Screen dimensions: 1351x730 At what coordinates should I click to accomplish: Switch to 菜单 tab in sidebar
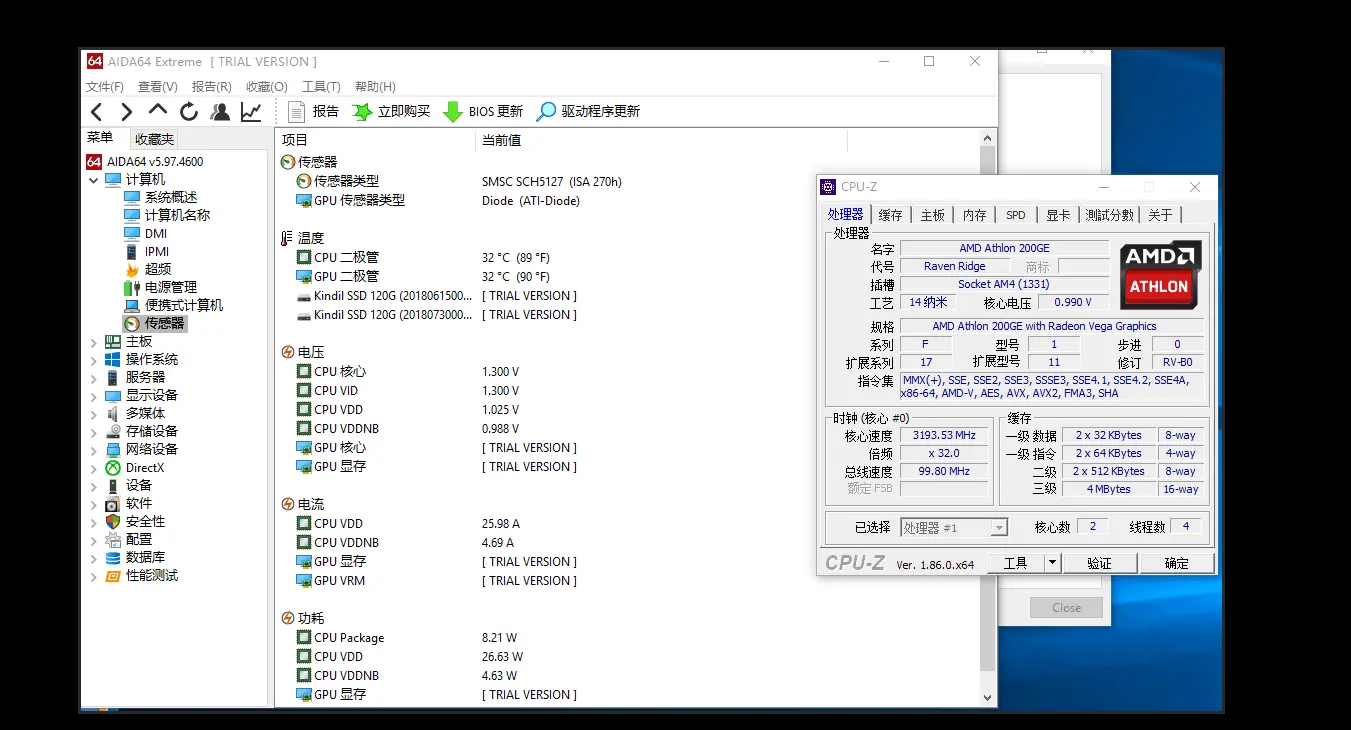(x=100, y=138)
